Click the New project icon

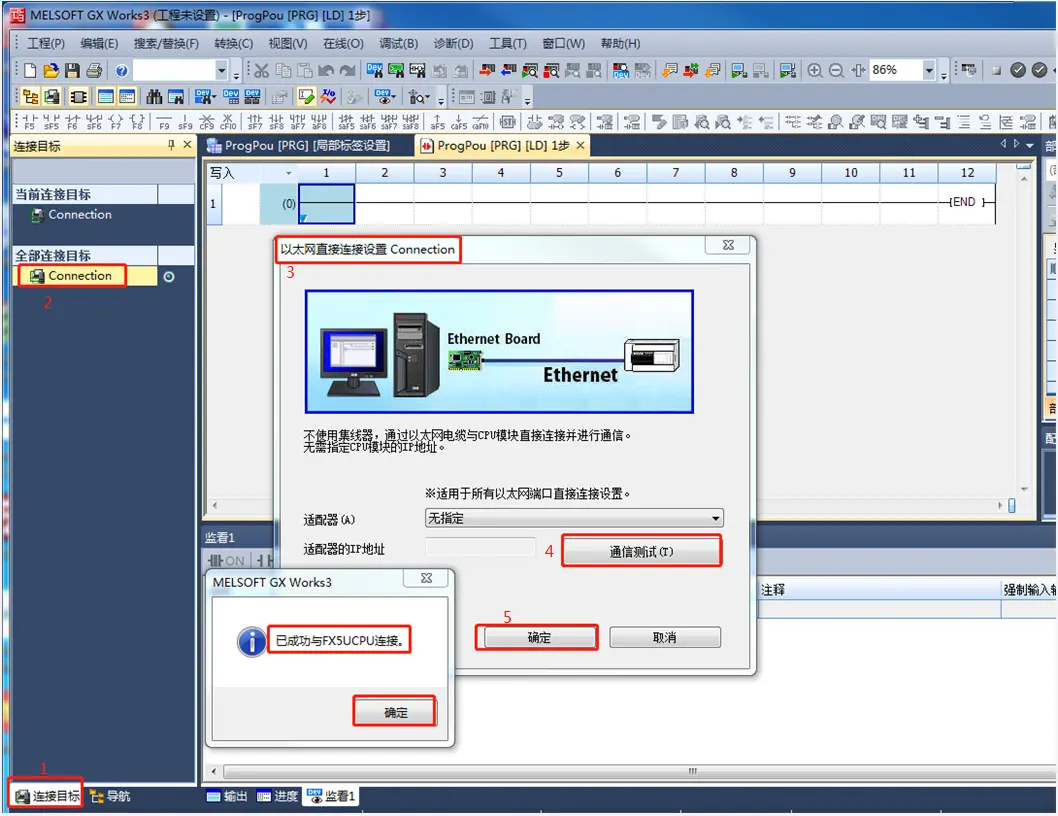[x=30, y=71]
